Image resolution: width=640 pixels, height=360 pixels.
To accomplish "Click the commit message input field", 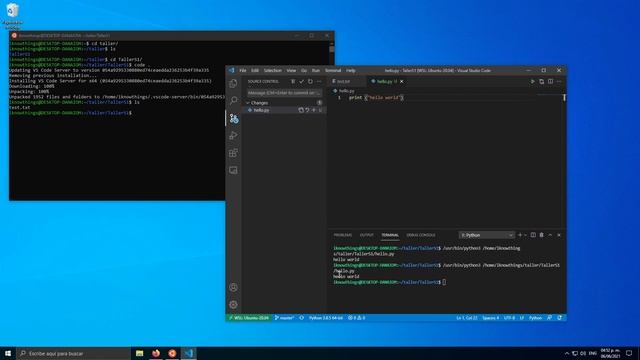I will [x=284, y=93].
